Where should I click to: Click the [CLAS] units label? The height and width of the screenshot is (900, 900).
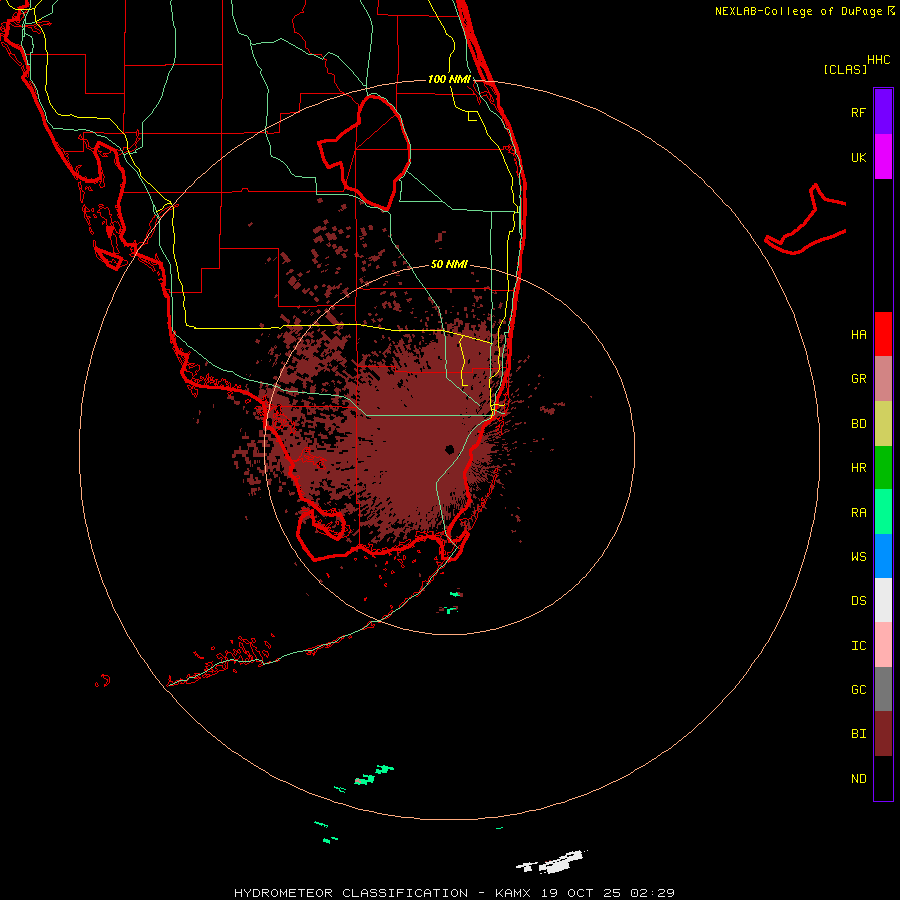coord(845,69)
